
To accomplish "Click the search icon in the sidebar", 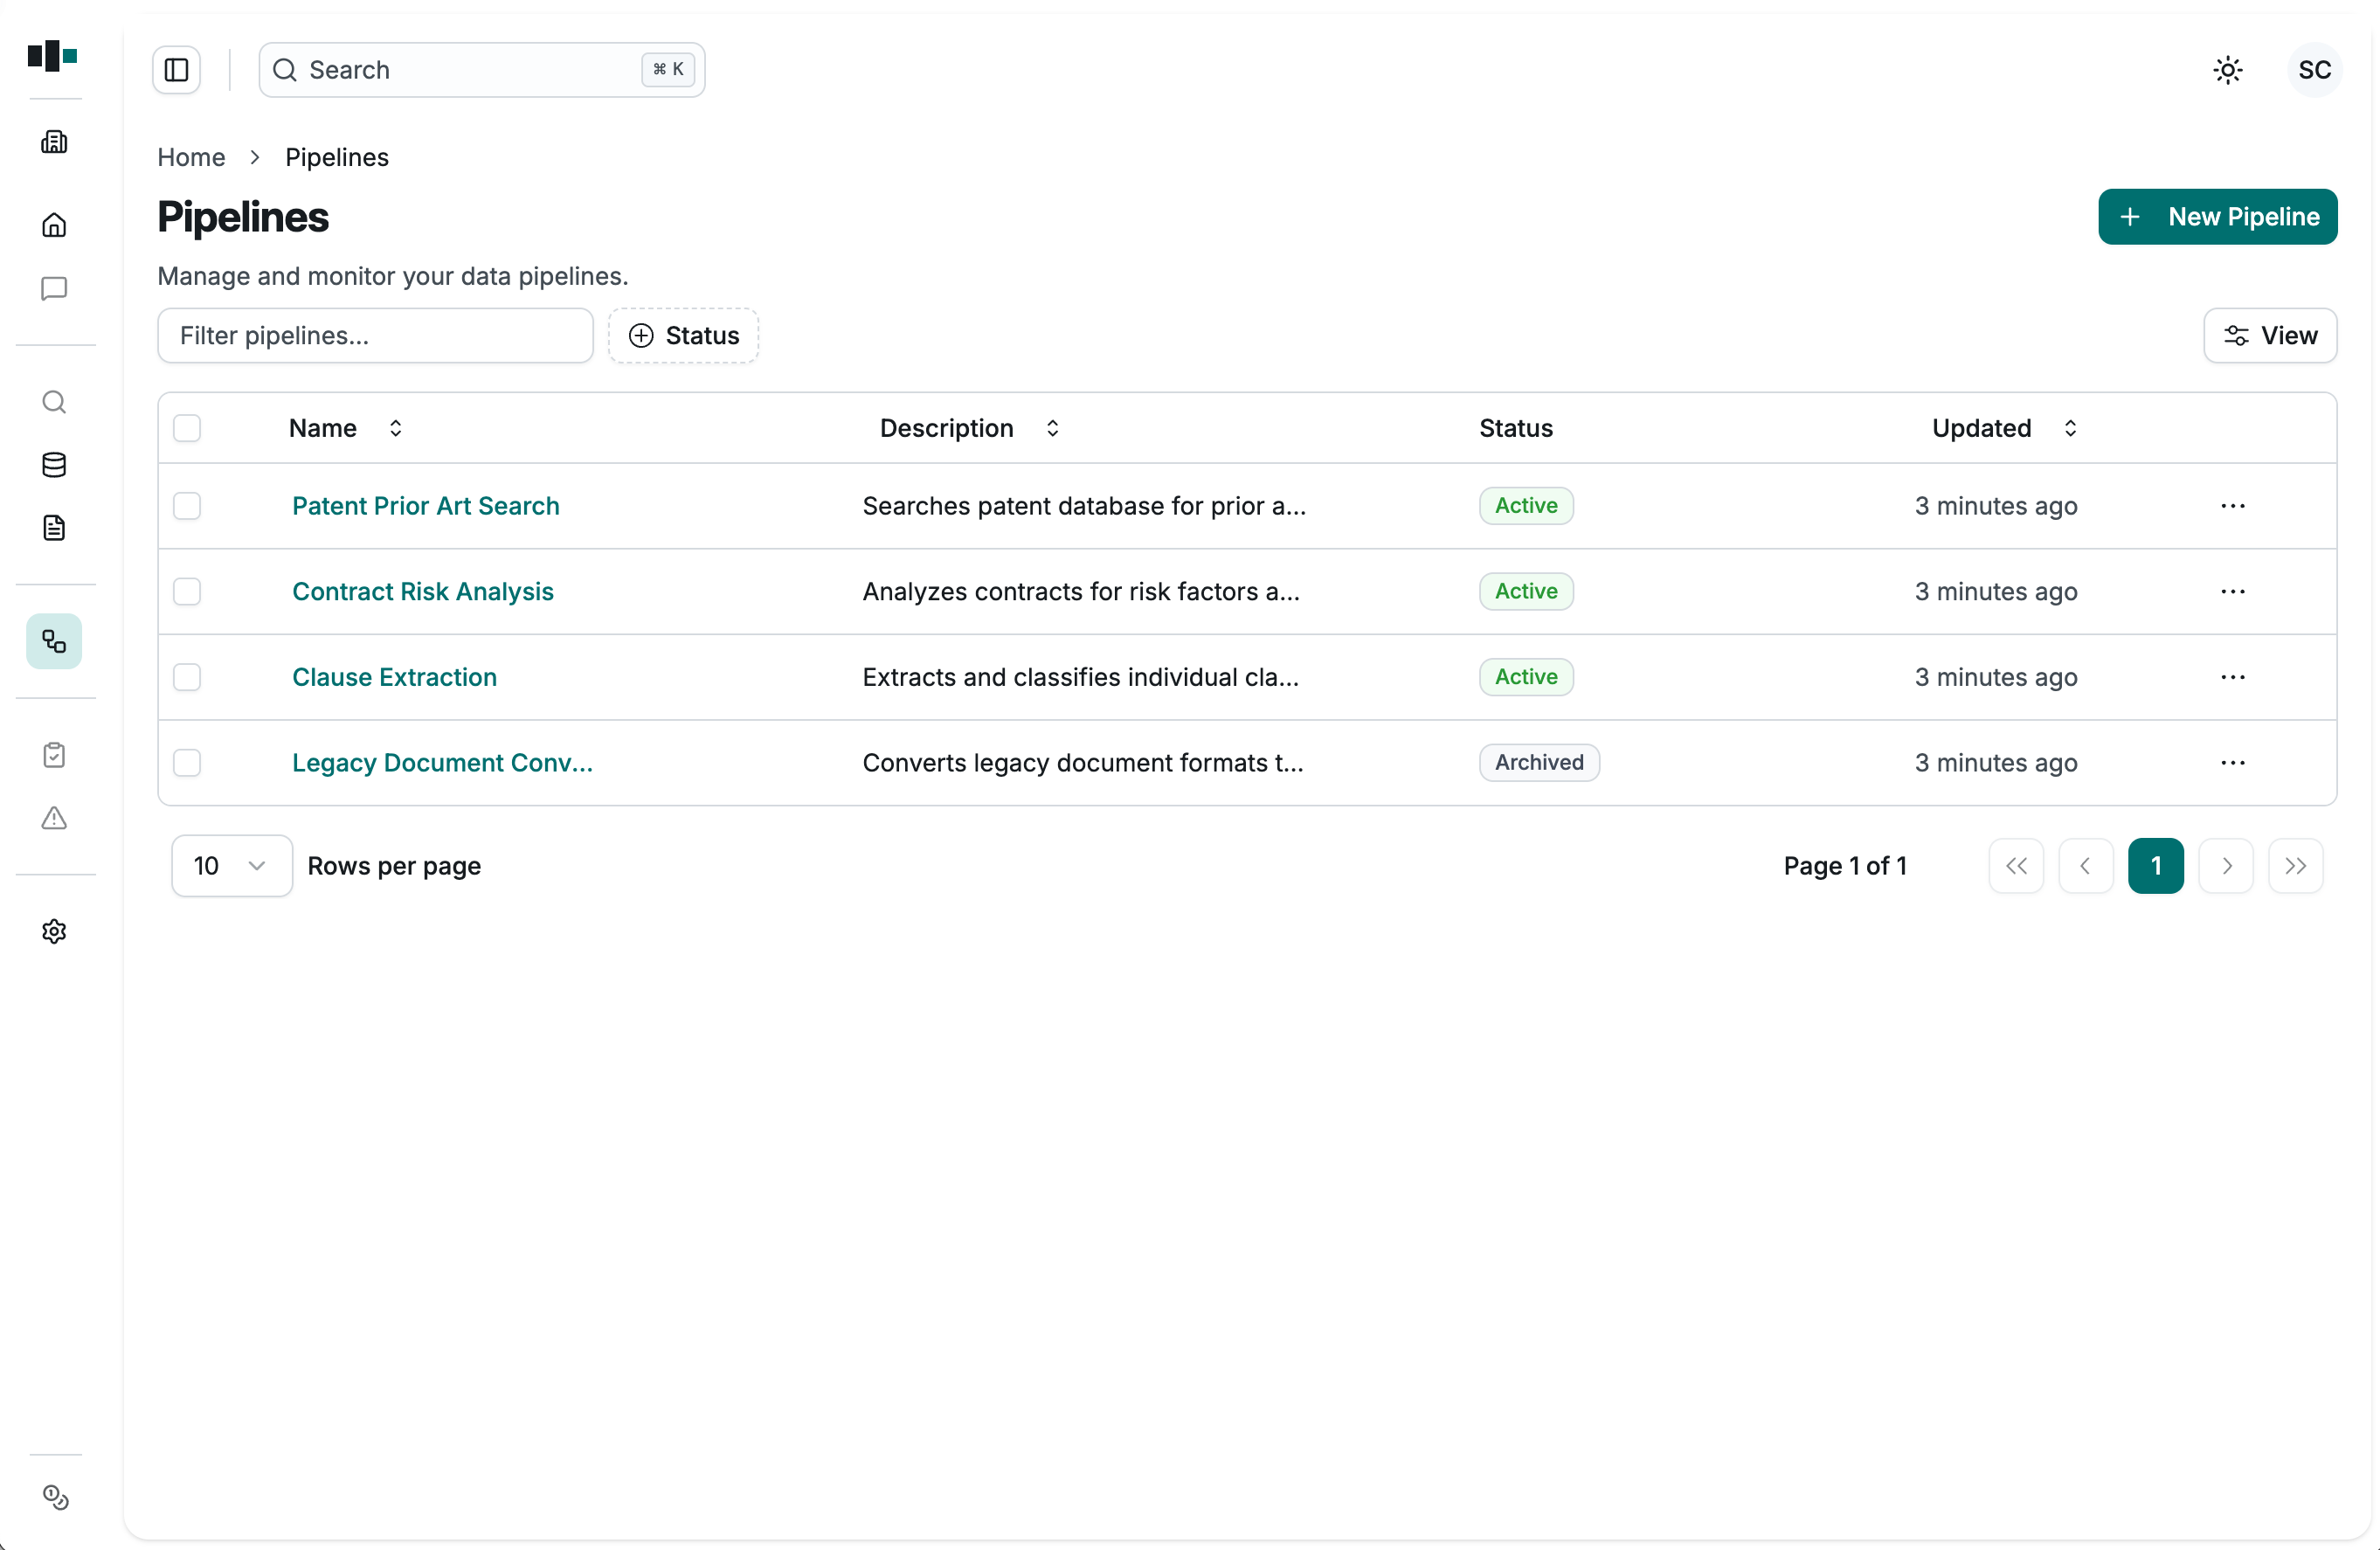I will click(x=53, y=401).
